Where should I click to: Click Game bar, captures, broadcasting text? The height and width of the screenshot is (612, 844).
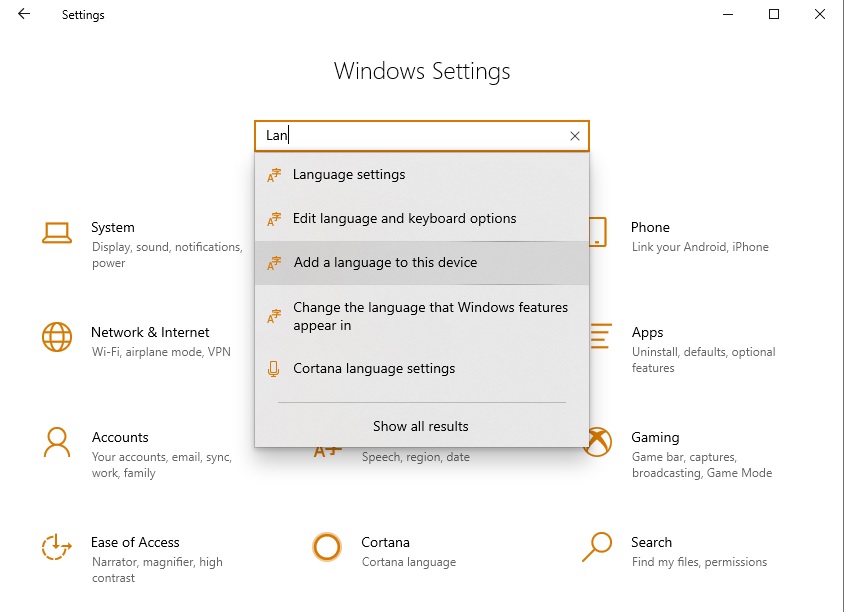point(702,465)
